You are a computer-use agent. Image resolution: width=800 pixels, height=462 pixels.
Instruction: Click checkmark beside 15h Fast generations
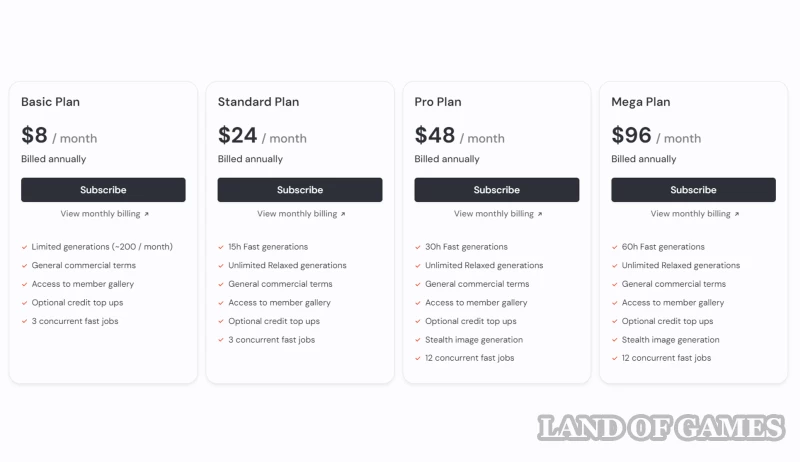click(x=221, y=247)
